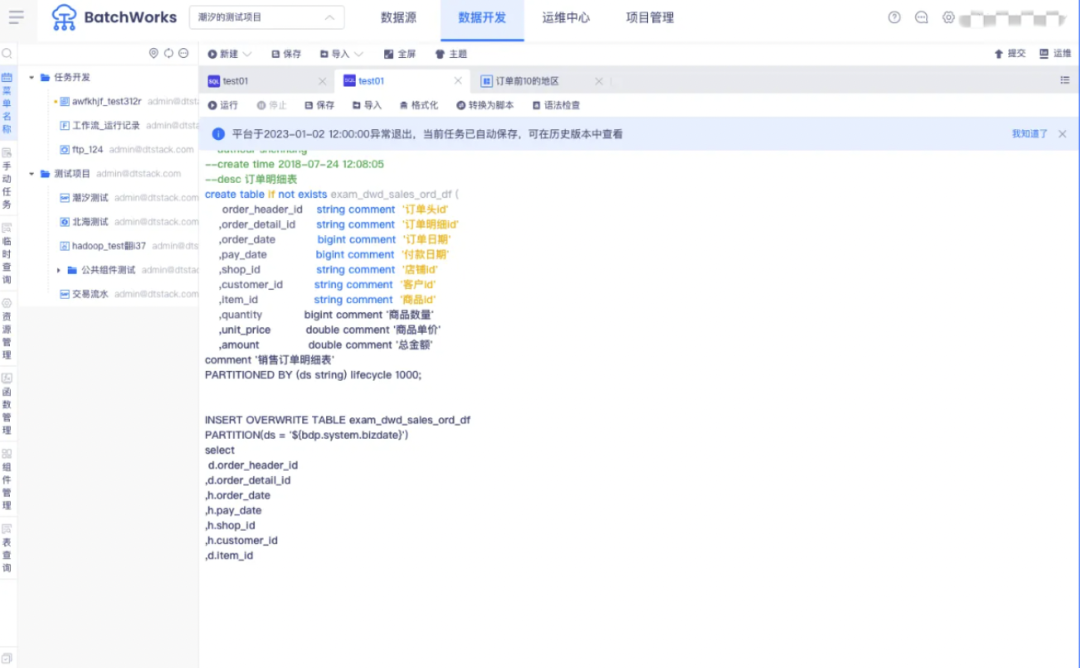Open the 新建 dropdown to create a task
Image resolution: width=1080 pixels, height=668 pixels.
tap(229, 53)
